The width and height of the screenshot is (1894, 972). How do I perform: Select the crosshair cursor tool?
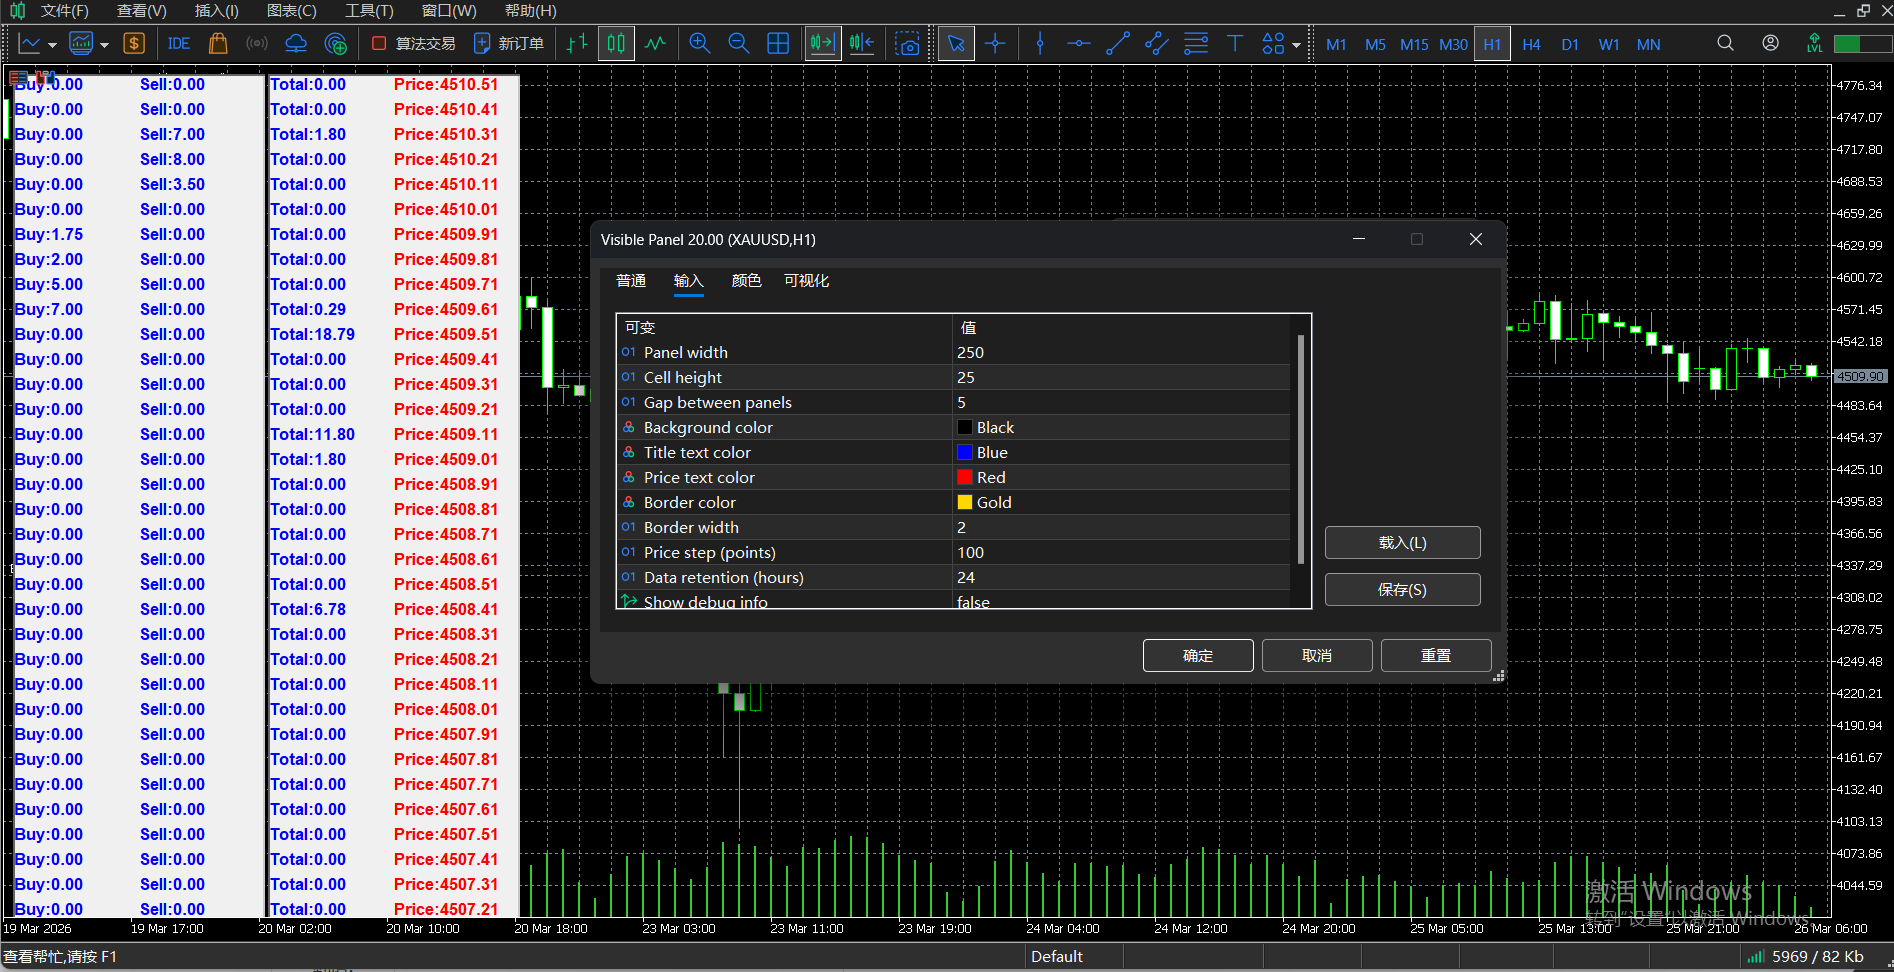pos(995,44)
